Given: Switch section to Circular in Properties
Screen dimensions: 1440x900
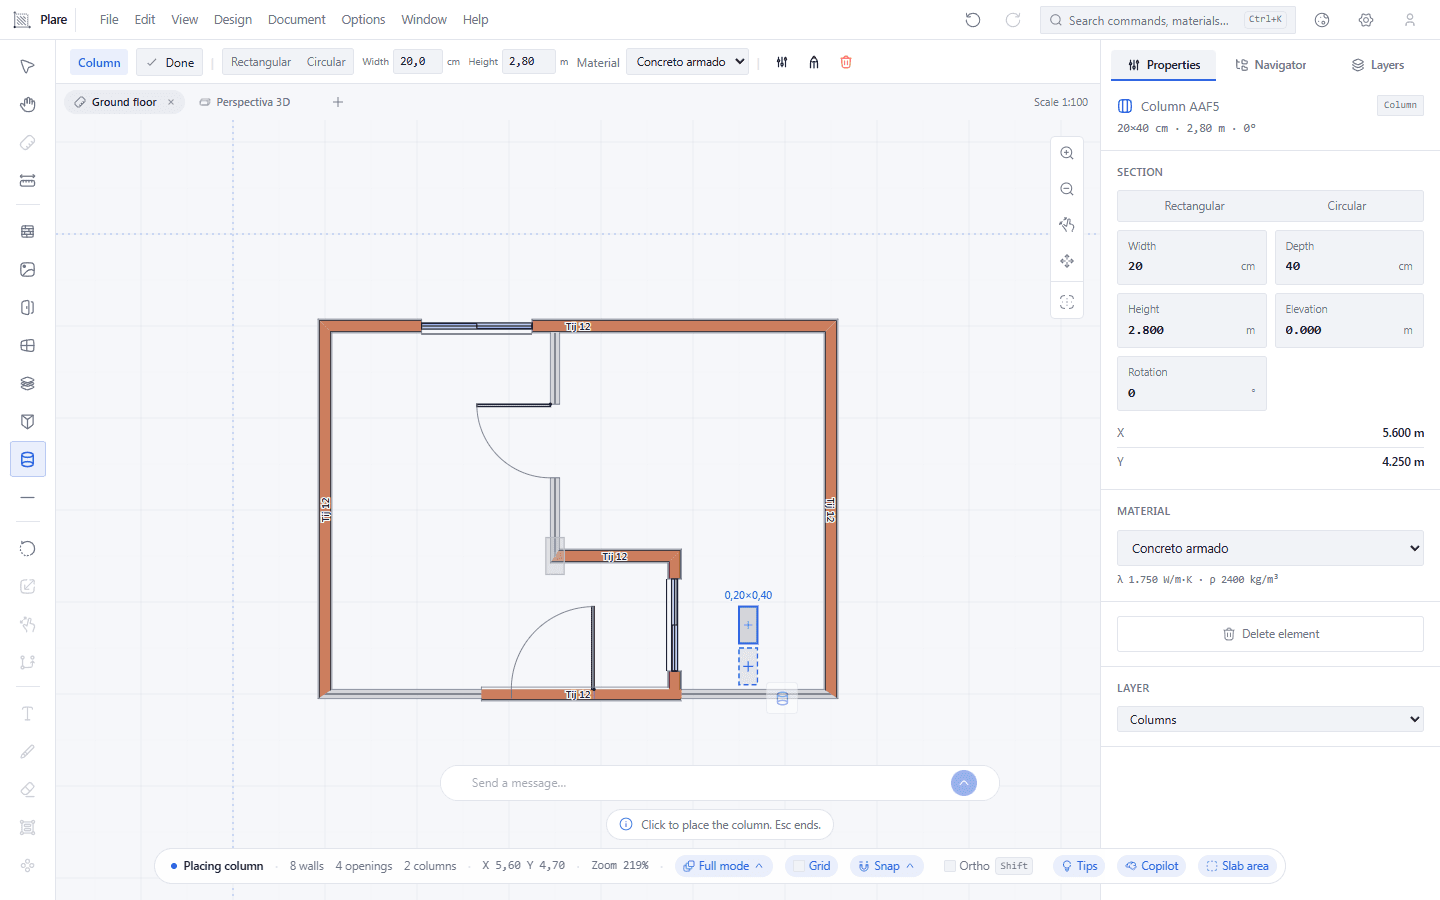Looking at the screenshot, I should (x=1347, y=206).
